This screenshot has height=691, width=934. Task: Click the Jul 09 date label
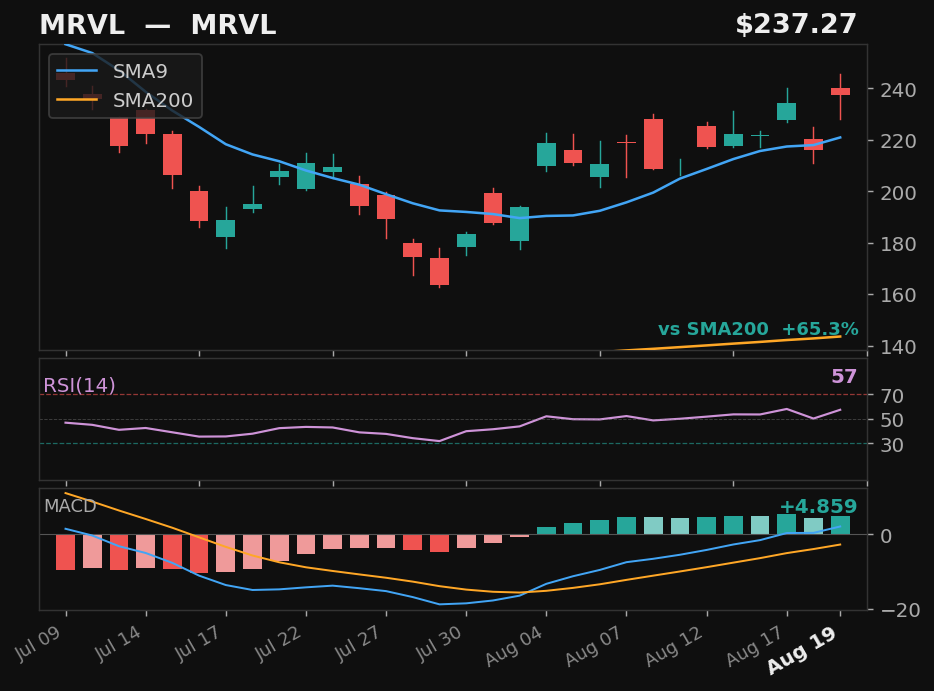pyautogui.click(x=38, y=643)
